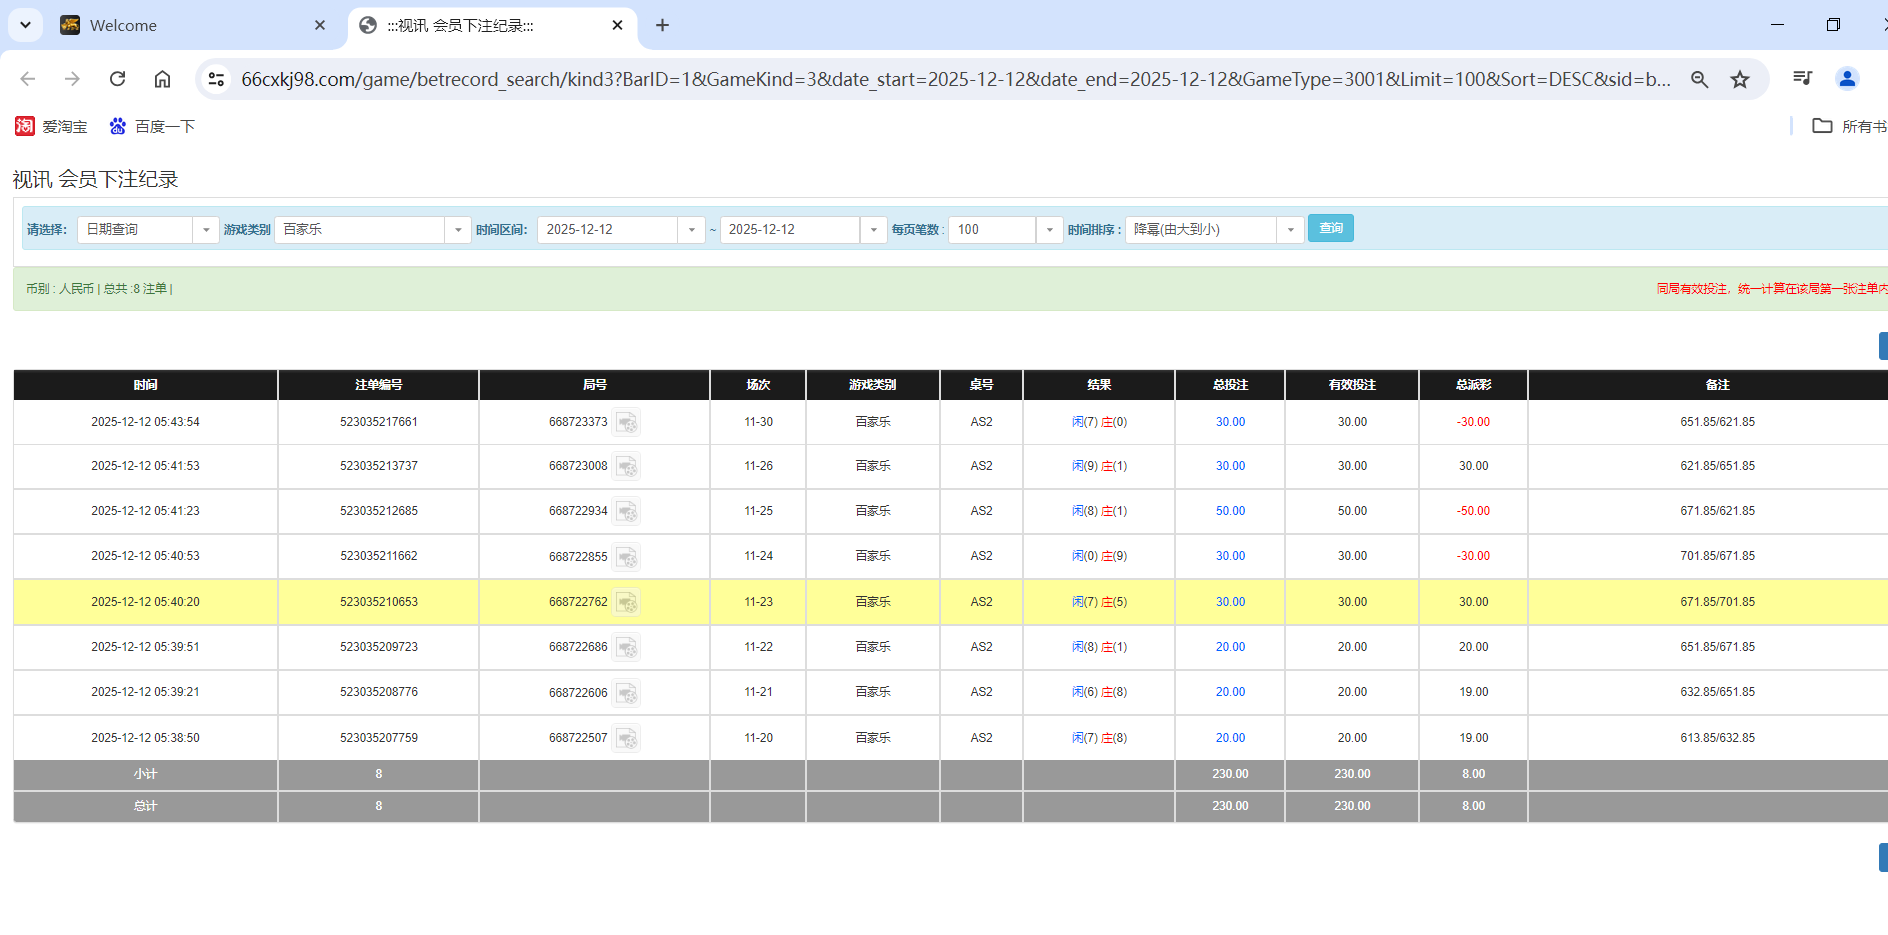Click the magnifier search icon in address bar
This screenshot has width=1888, height=935.
(x=1700, y=78)
